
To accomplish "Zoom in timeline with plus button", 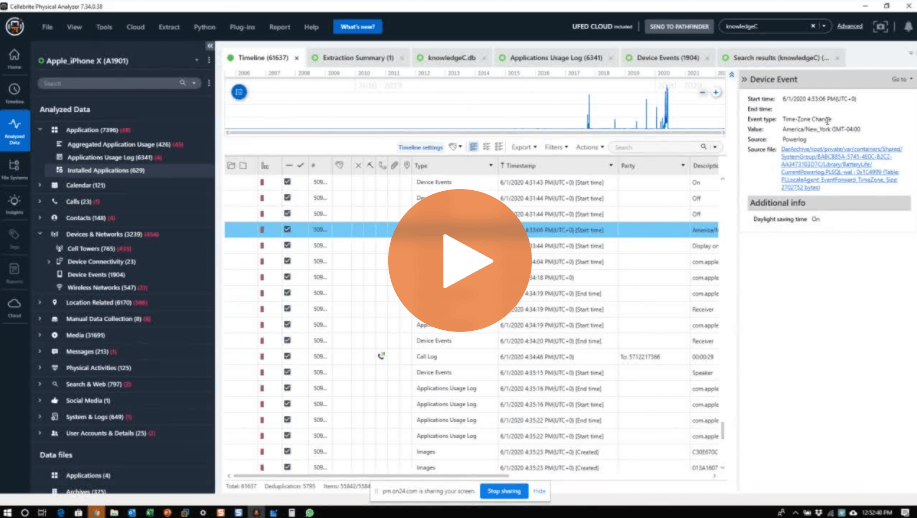I will 716,92.
